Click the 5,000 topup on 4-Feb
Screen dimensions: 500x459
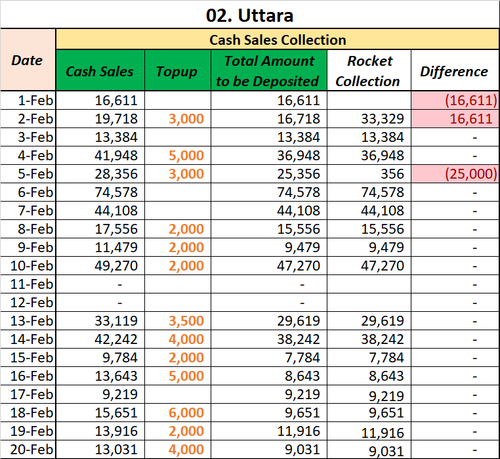click(x=177, y=155)
